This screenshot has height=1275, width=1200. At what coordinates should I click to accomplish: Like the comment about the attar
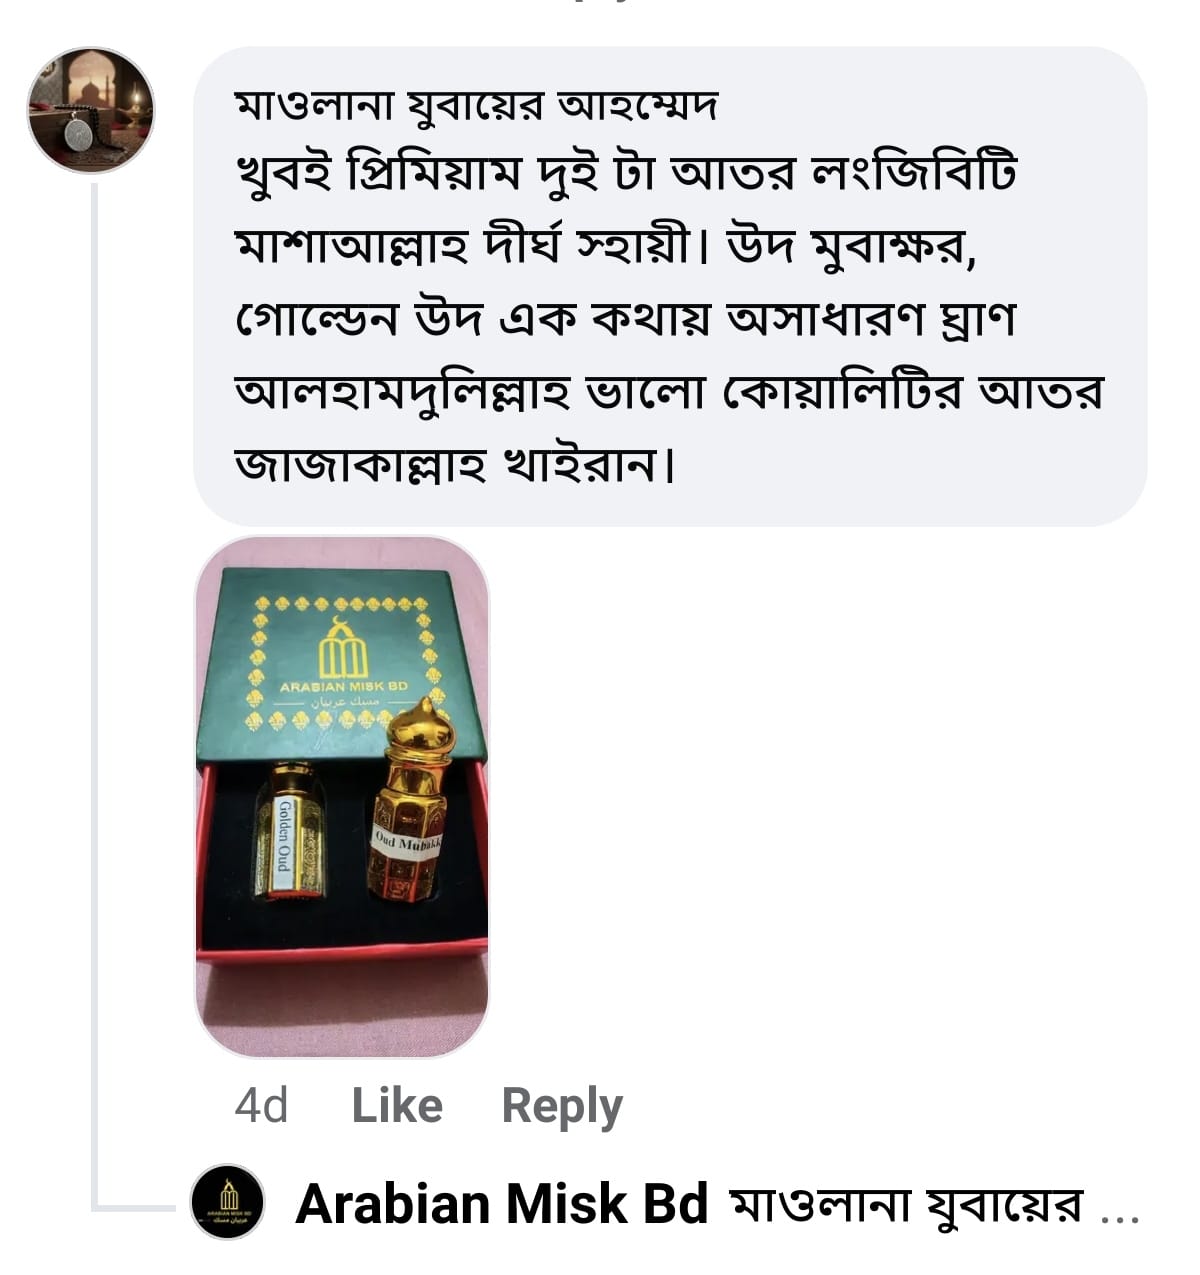(x=397, y=1106)
